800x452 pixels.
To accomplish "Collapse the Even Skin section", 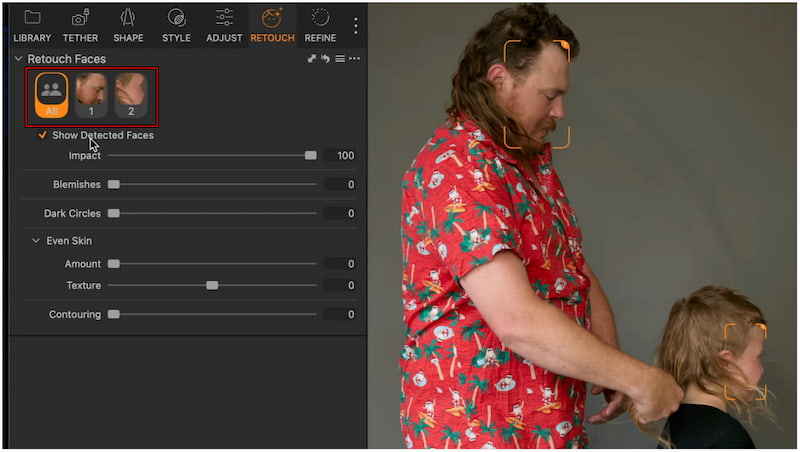I will 35,241.
